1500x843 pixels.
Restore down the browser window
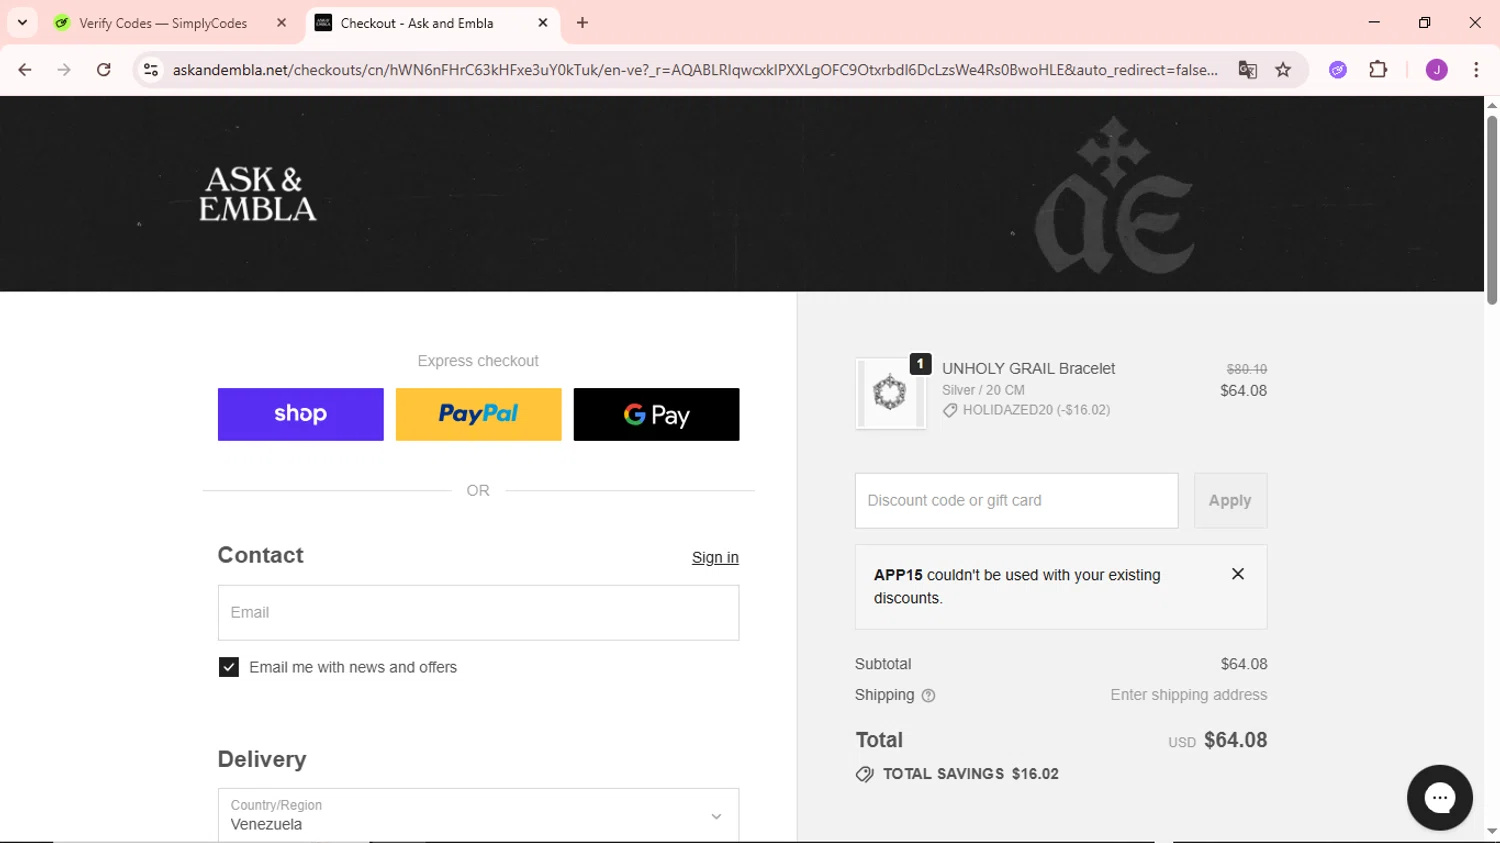coord(1424,22)
